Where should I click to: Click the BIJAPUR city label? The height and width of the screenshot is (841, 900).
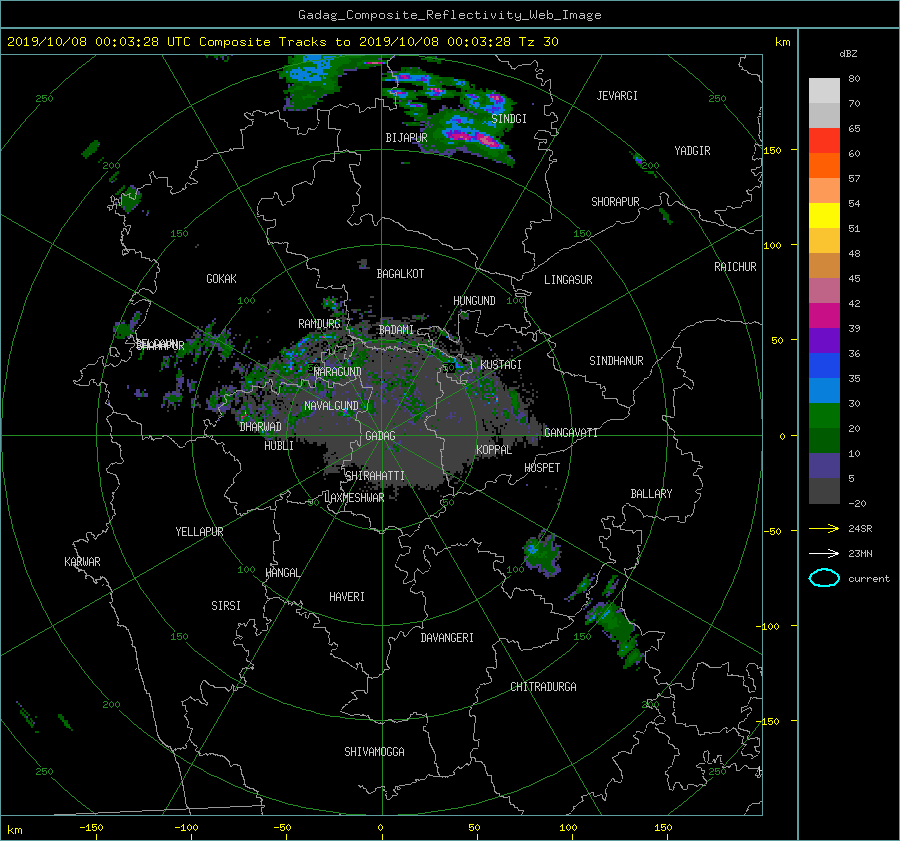tap(406, 138)
